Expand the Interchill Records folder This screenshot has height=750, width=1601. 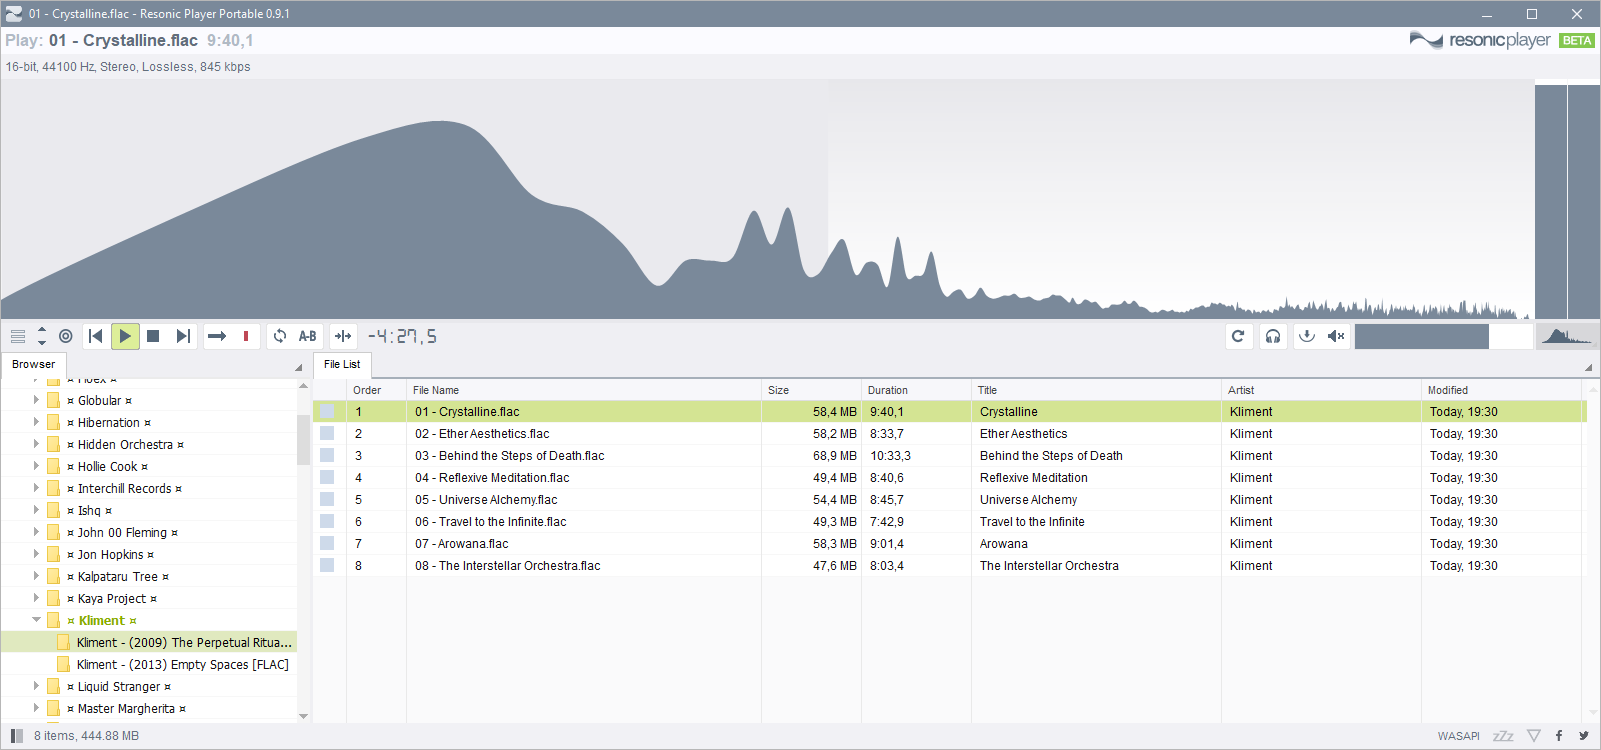[x=36, y=488]
